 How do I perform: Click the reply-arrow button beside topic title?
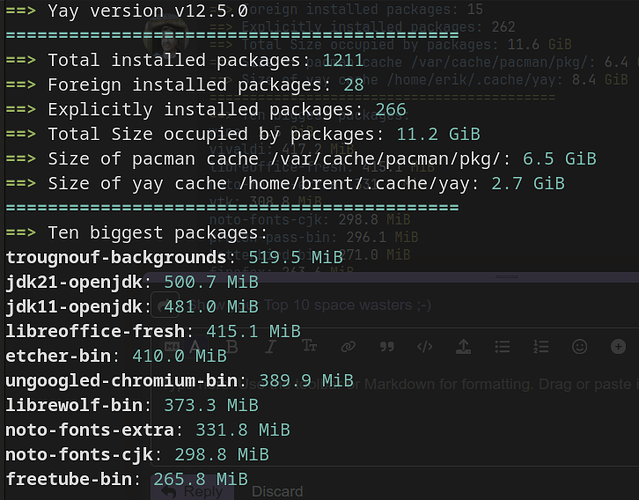tap(165, 305)
